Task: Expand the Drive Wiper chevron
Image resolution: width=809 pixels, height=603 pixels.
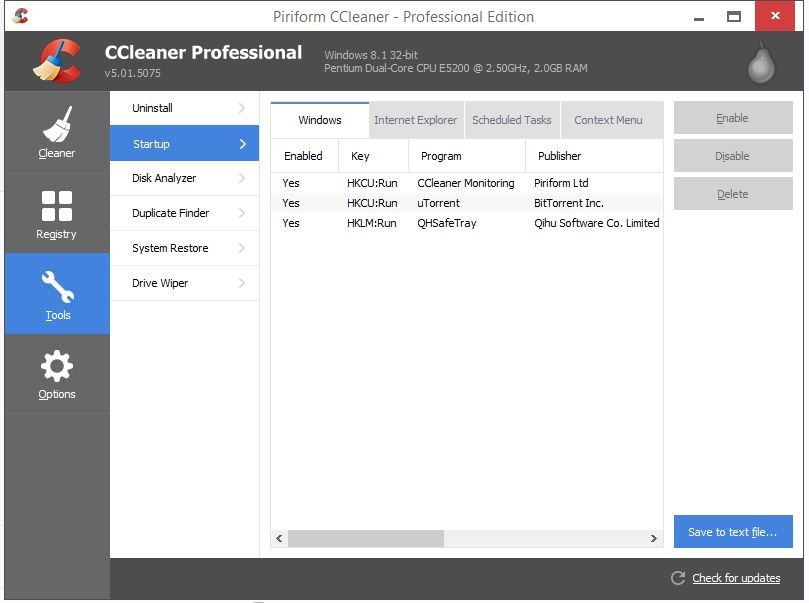Action: pyautogui.click(x=242, y=283)
